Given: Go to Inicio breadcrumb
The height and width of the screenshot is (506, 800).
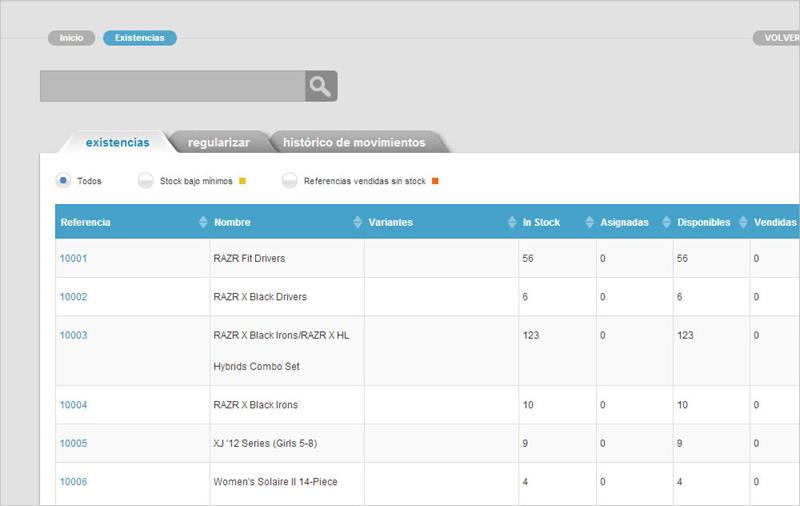Looking at the screenshot, I should tap(71, 38).
